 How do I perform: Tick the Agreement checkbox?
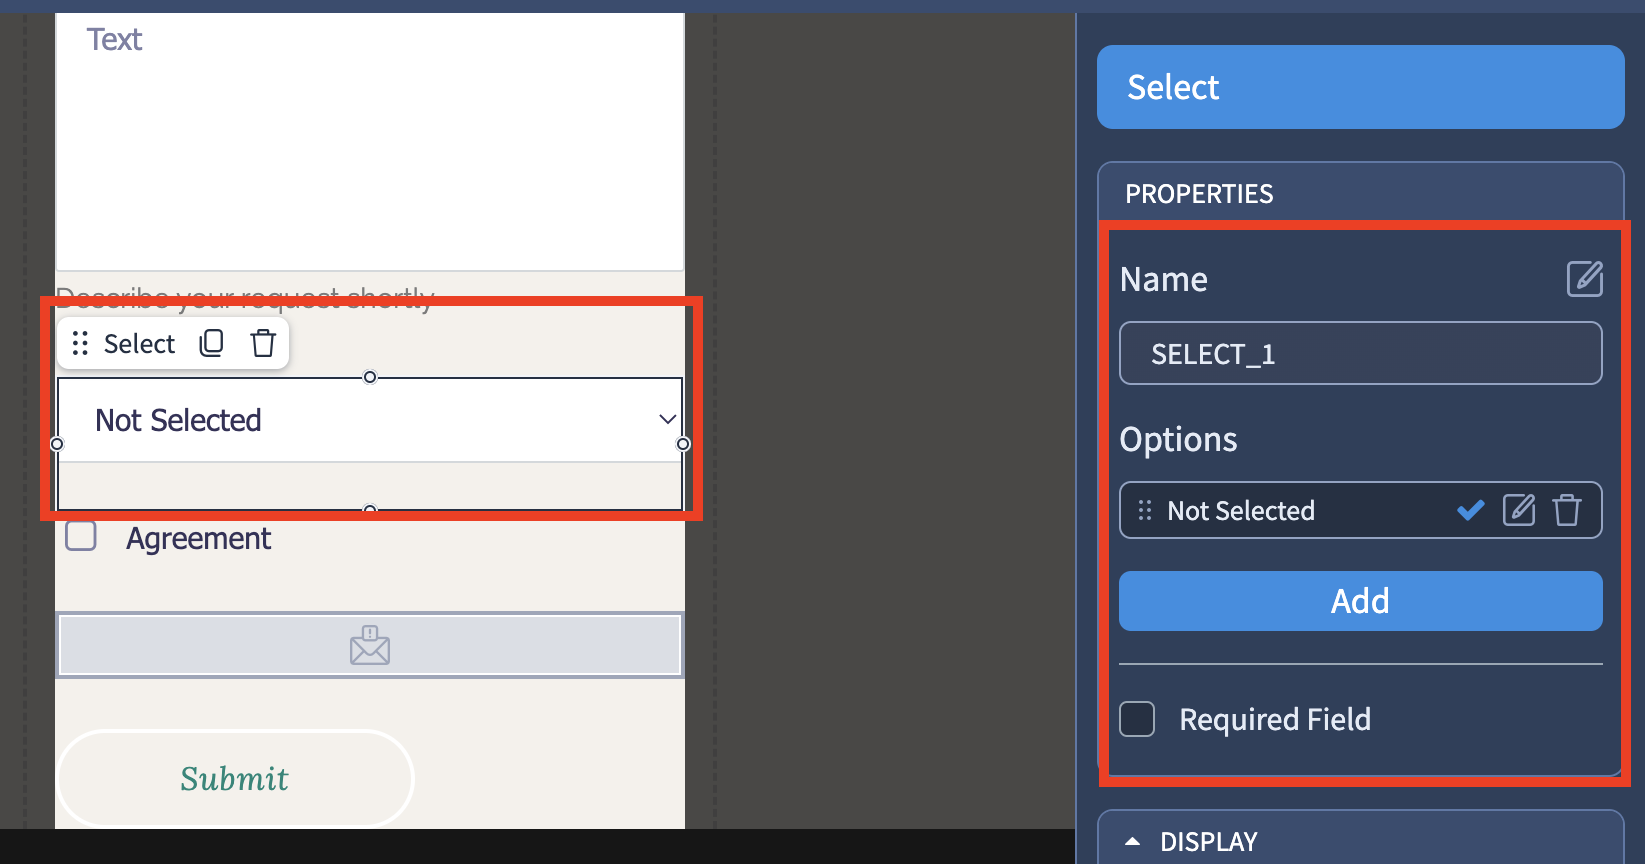[x=81, y=536]
